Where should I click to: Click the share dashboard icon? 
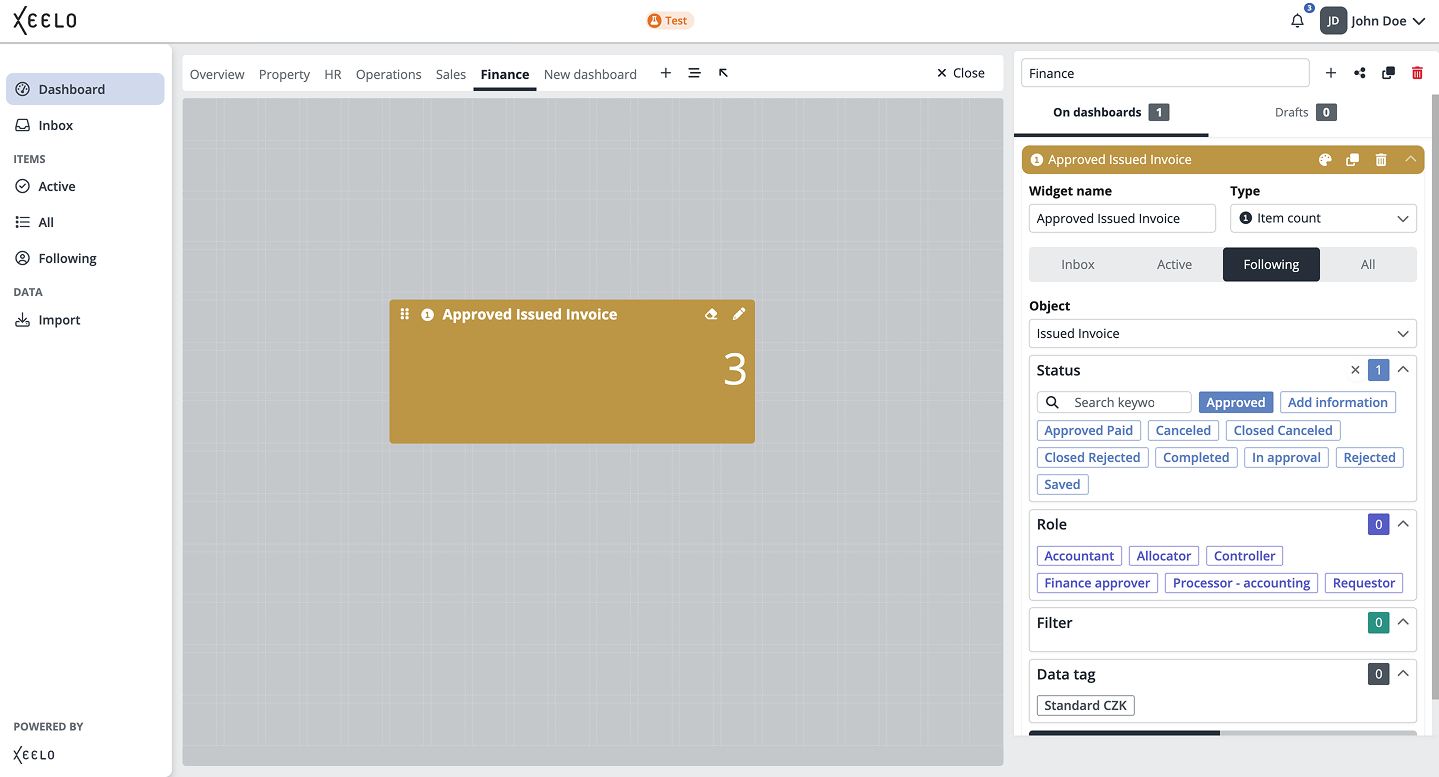[1360, 73]
